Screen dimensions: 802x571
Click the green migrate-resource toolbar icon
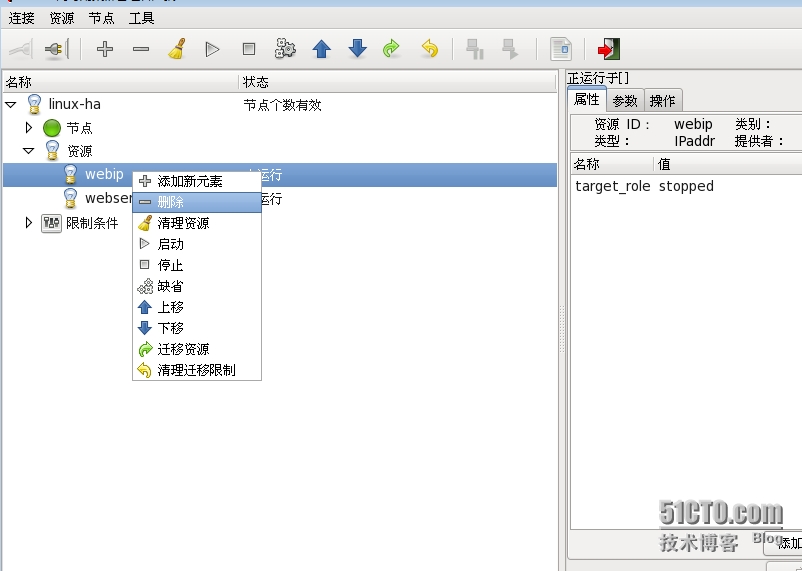(x=391, y=49)
